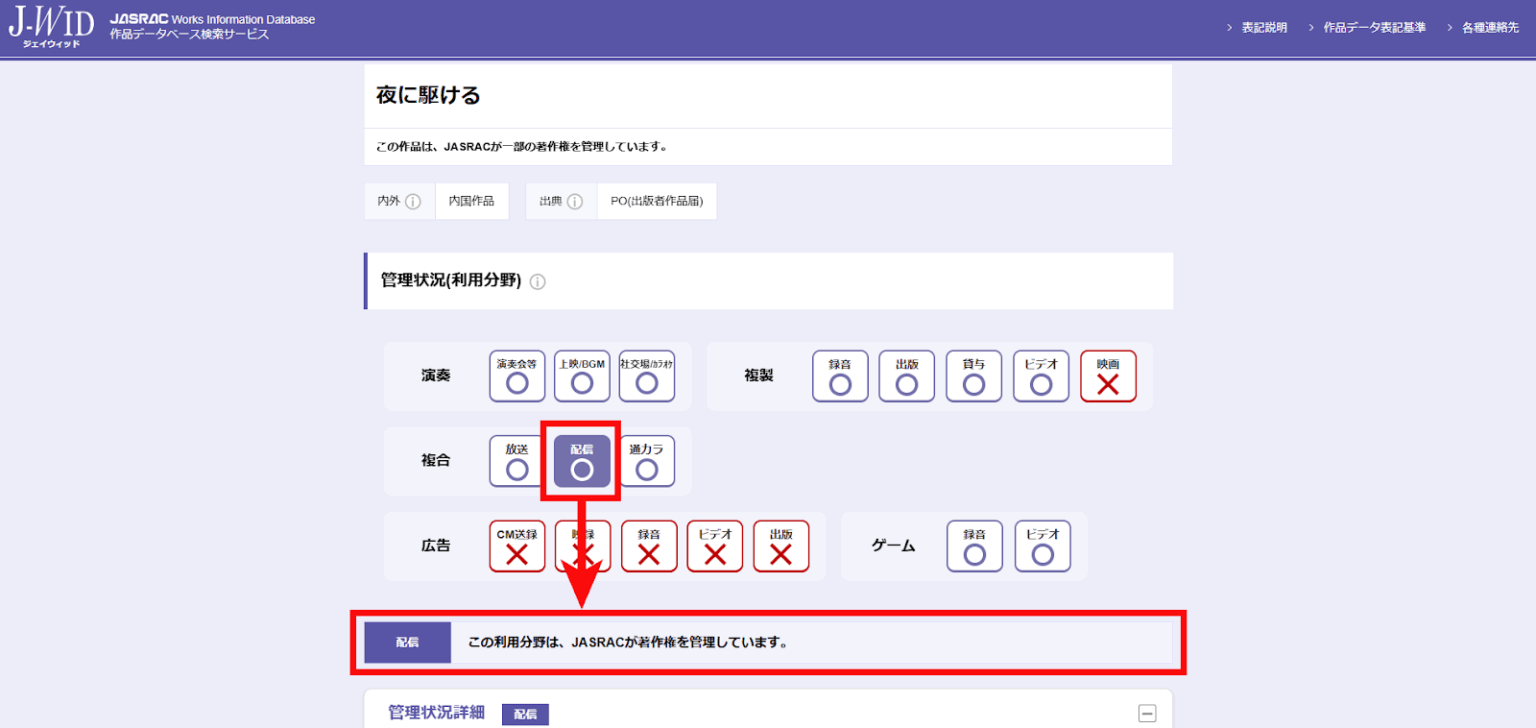Open the 管理状況(利用分野) info tooltip
Viewport: 1536px width, 728px height.
[537, 281]
